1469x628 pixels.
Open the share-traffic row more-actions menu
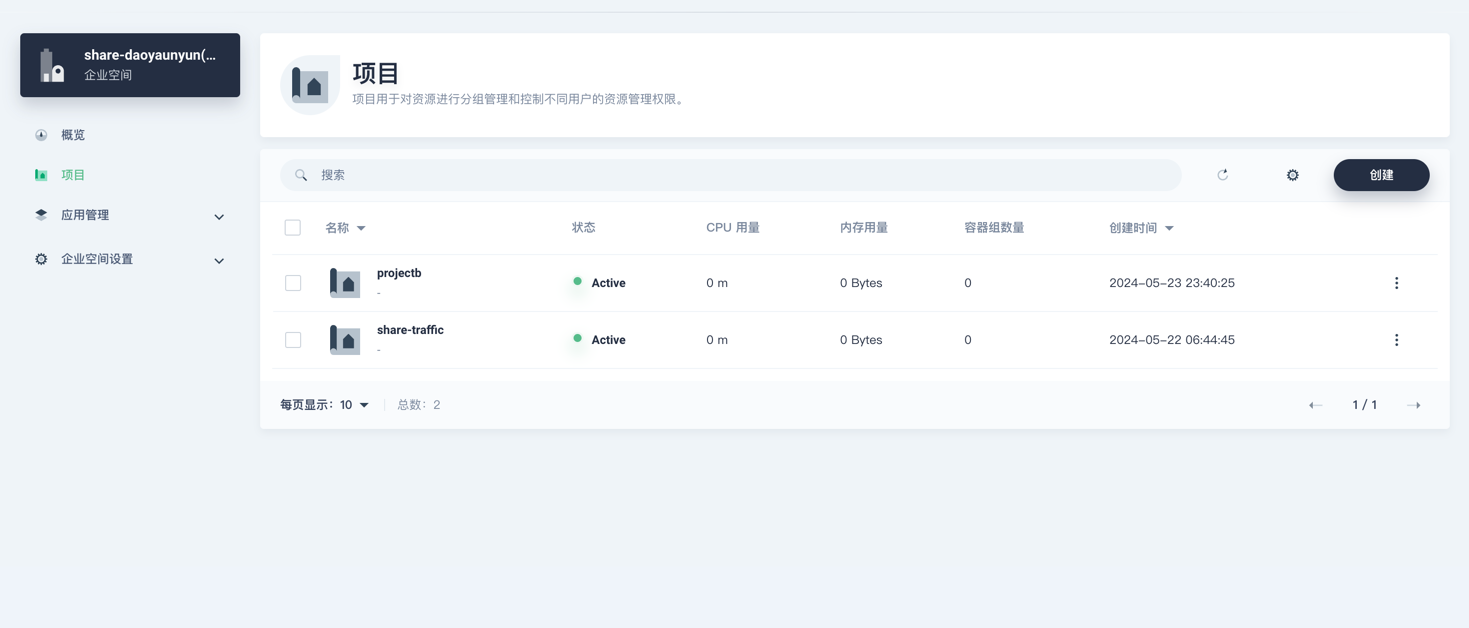(x=1396, y=340)
